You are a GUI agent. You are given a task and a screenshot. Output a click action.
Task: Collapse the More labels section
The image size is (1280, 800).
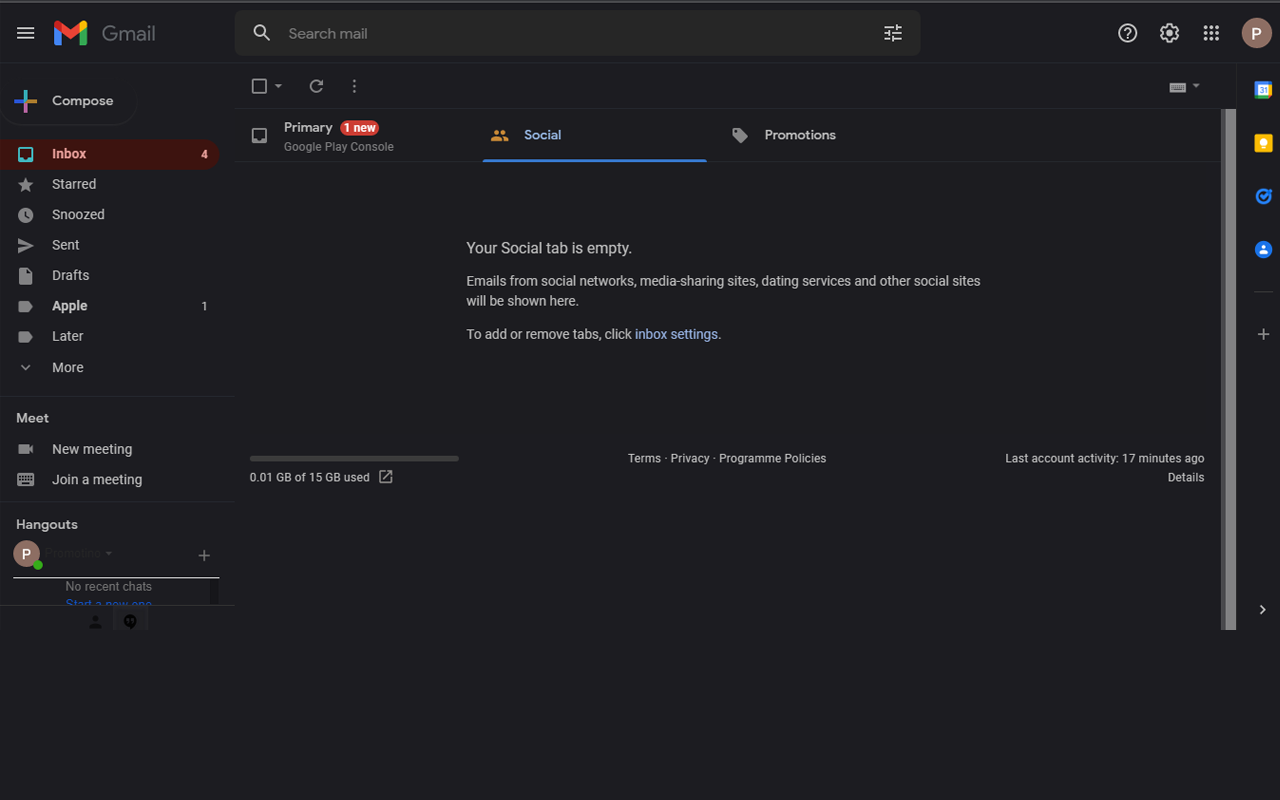pos(26,367)
